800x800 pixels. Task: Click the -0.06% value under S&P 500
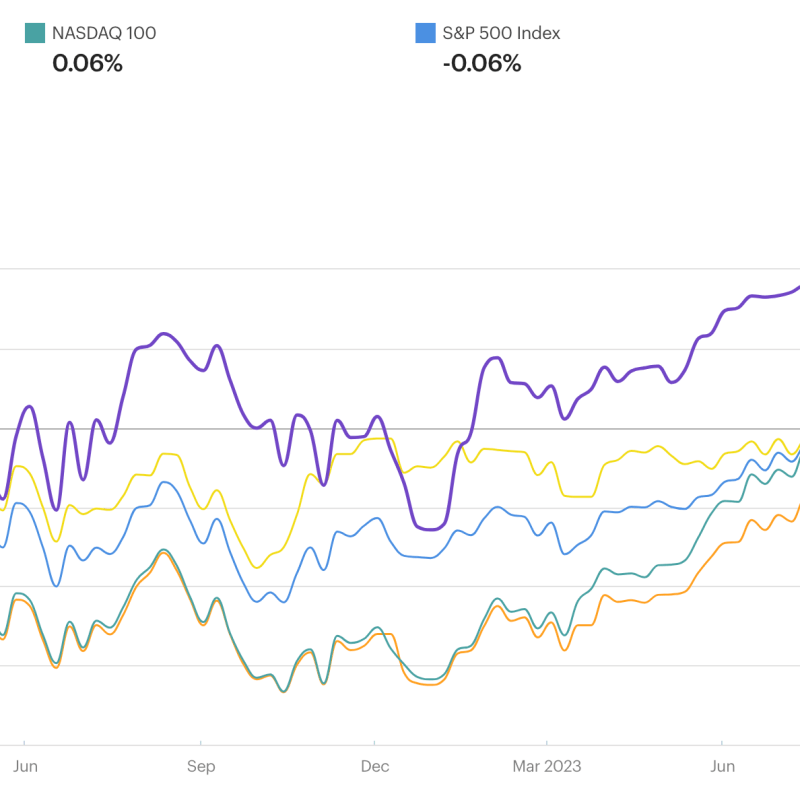[482, 64]
